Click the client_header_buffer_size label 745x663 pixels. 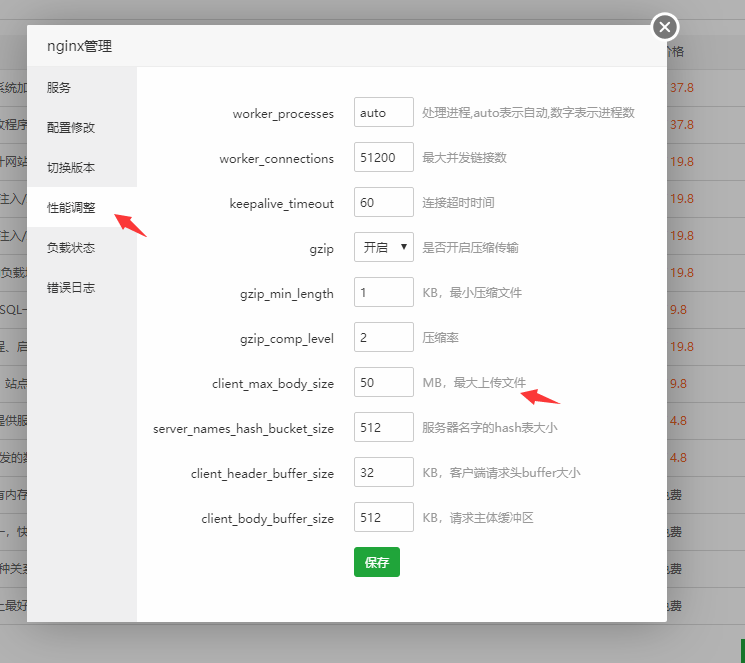(262, 474)
